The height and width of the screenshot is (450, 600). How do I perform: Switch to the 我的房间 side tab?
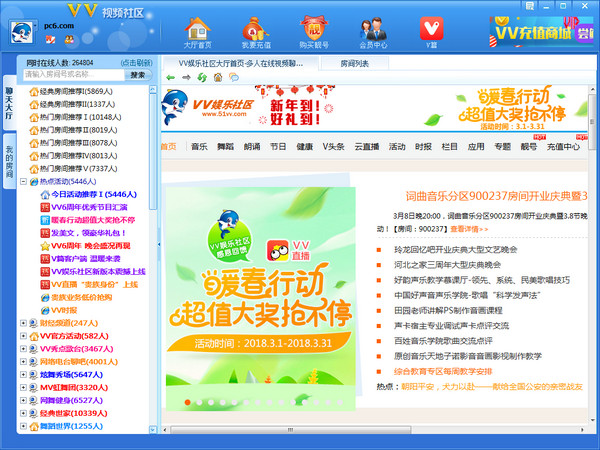(x=9, y=161)
